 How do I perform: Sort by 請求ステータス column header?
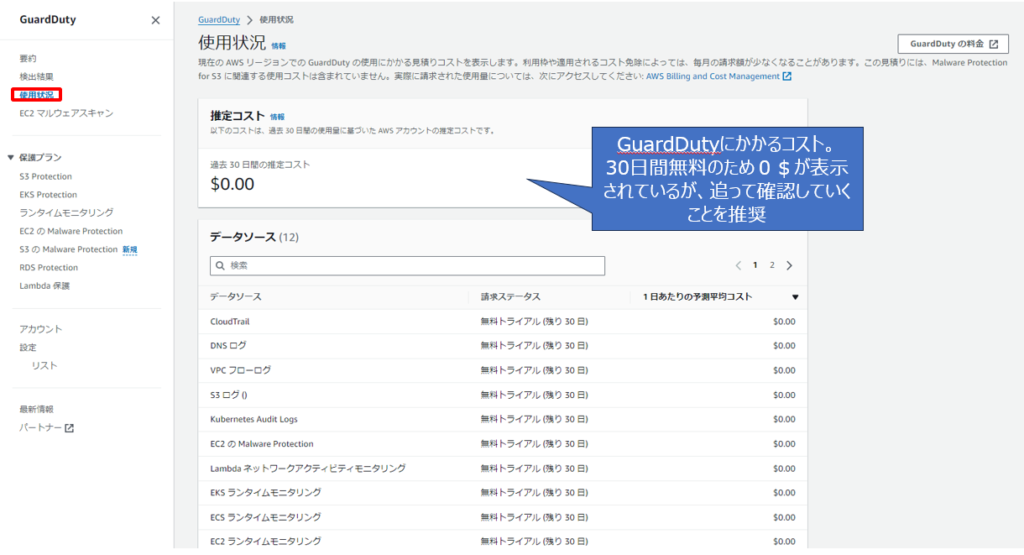511,296
